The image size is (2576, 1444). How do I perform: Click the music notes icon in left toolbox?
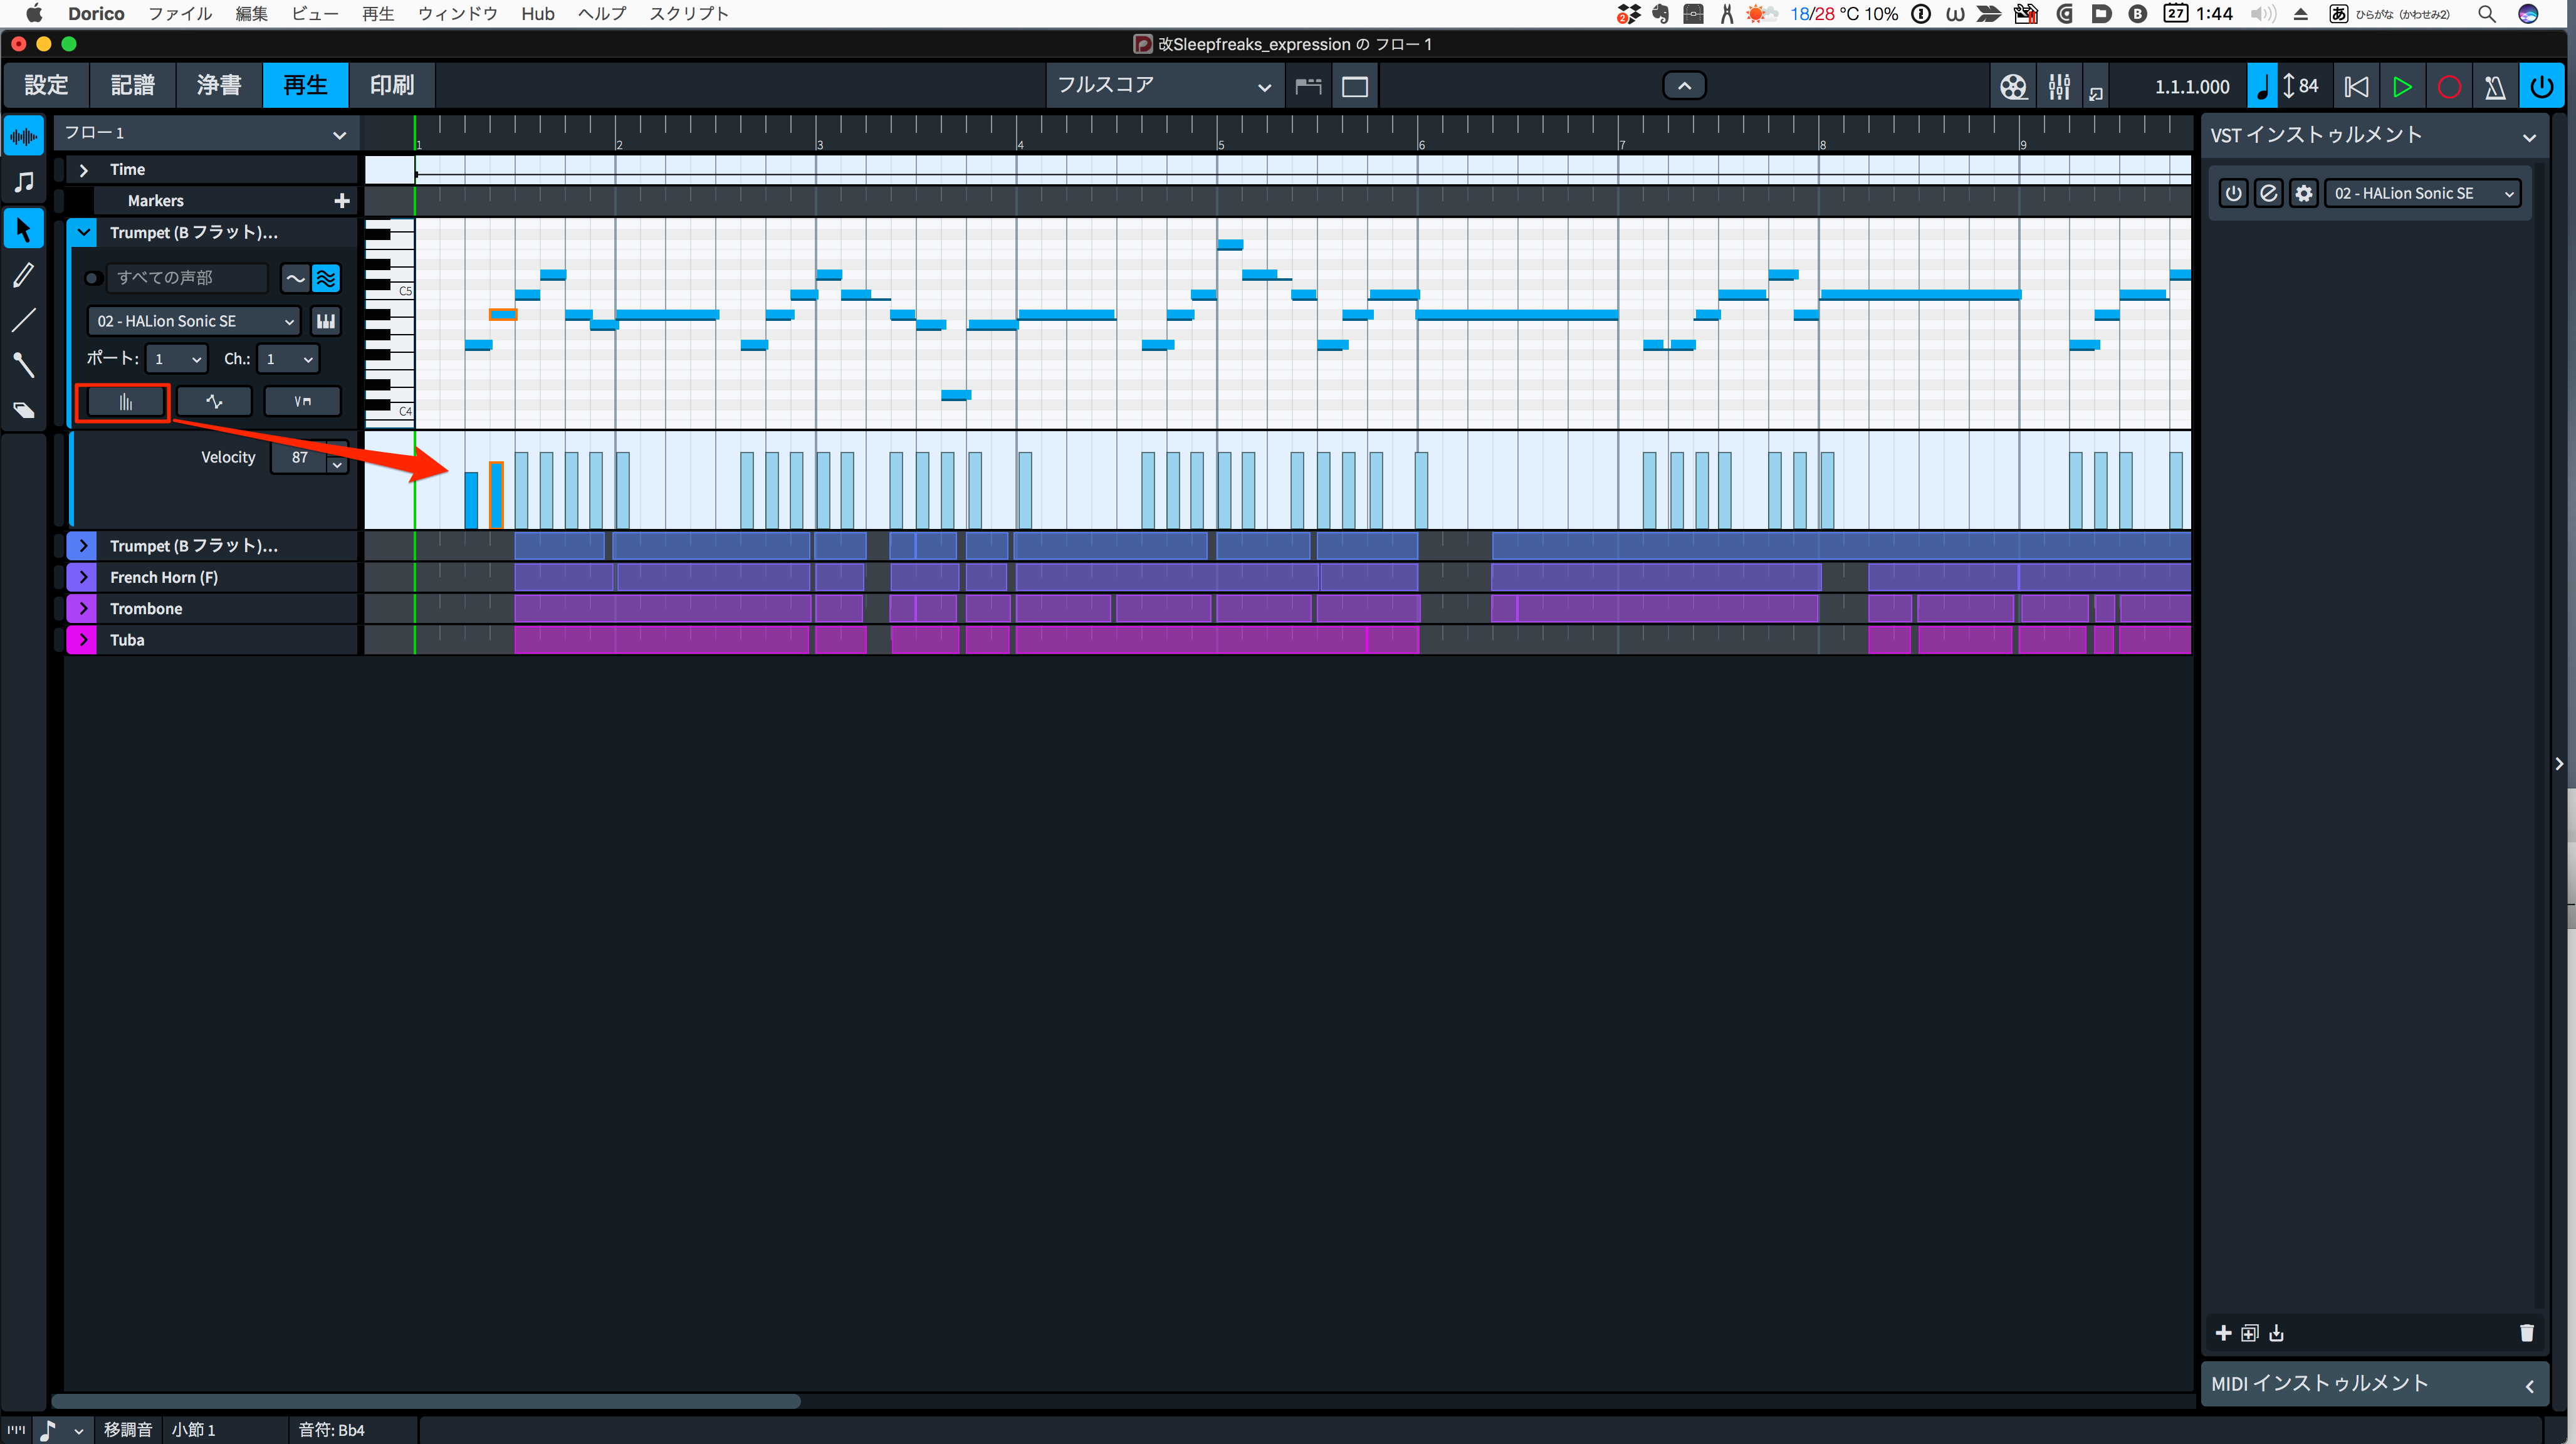coord(24,182)
